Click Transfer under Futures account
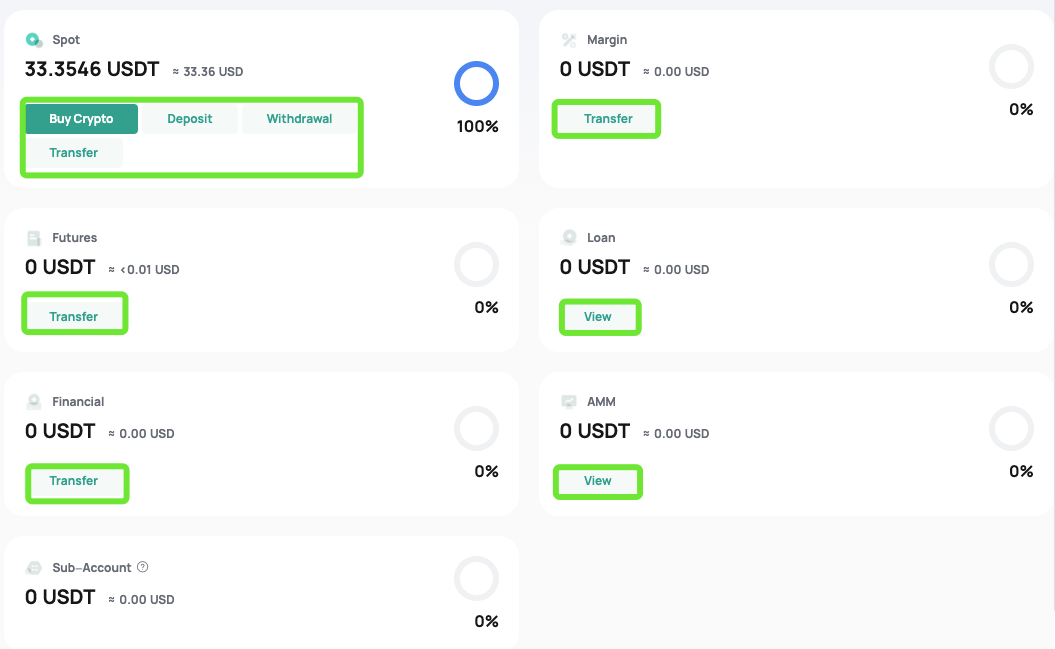Viewport: 1055px width, 649px height. [74, 317]
